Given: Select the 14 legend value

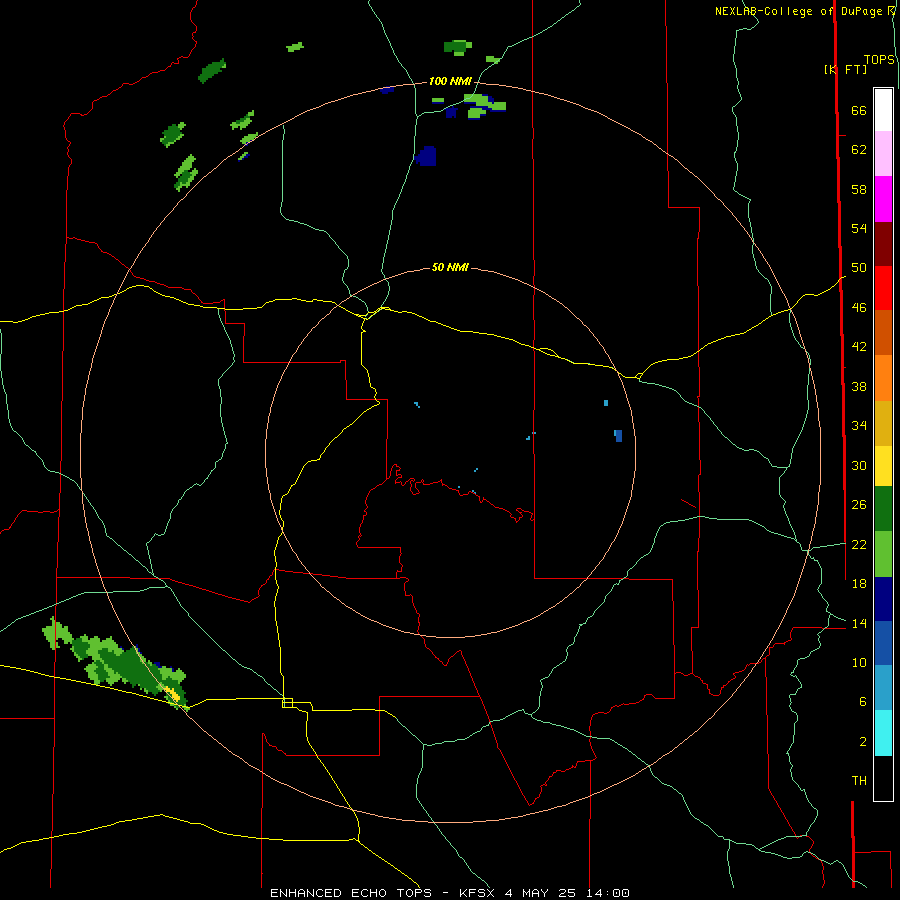Looking at the screenshot, I should point(859,623).
